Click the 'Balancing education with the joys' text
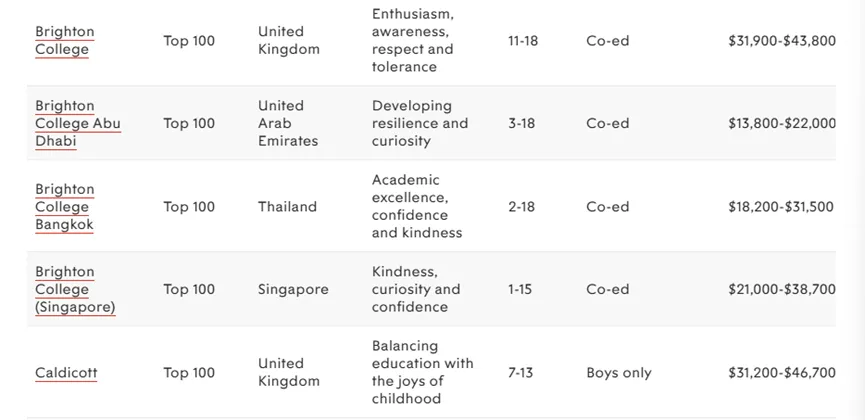 423,364
